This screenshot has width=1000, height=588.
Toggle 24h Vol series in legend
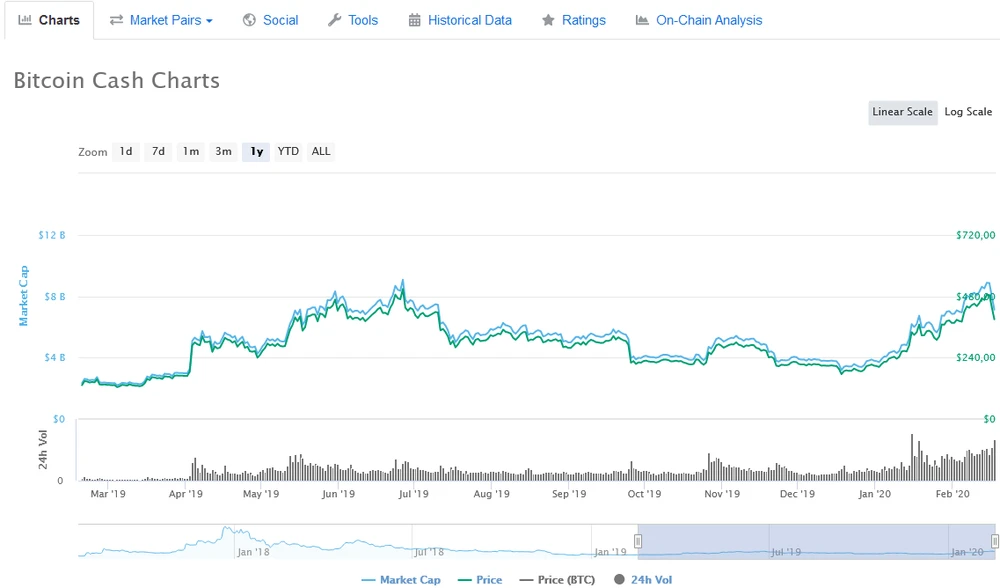[643, 580]
